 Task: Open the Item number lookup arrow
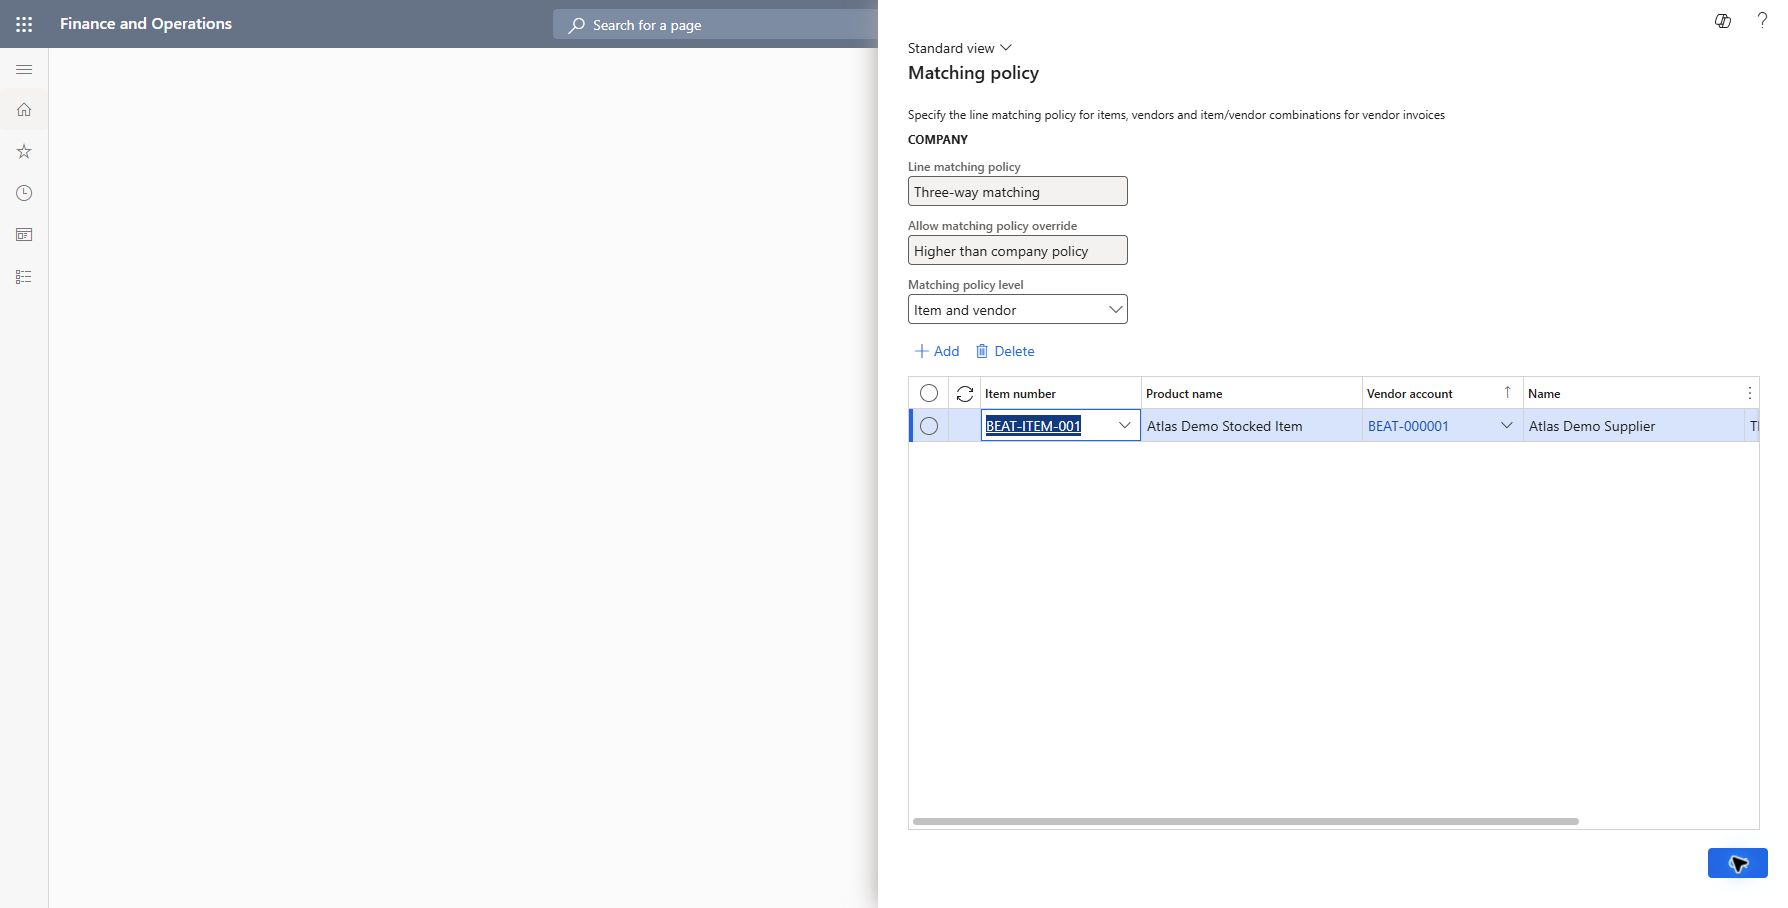[1124, 426]
